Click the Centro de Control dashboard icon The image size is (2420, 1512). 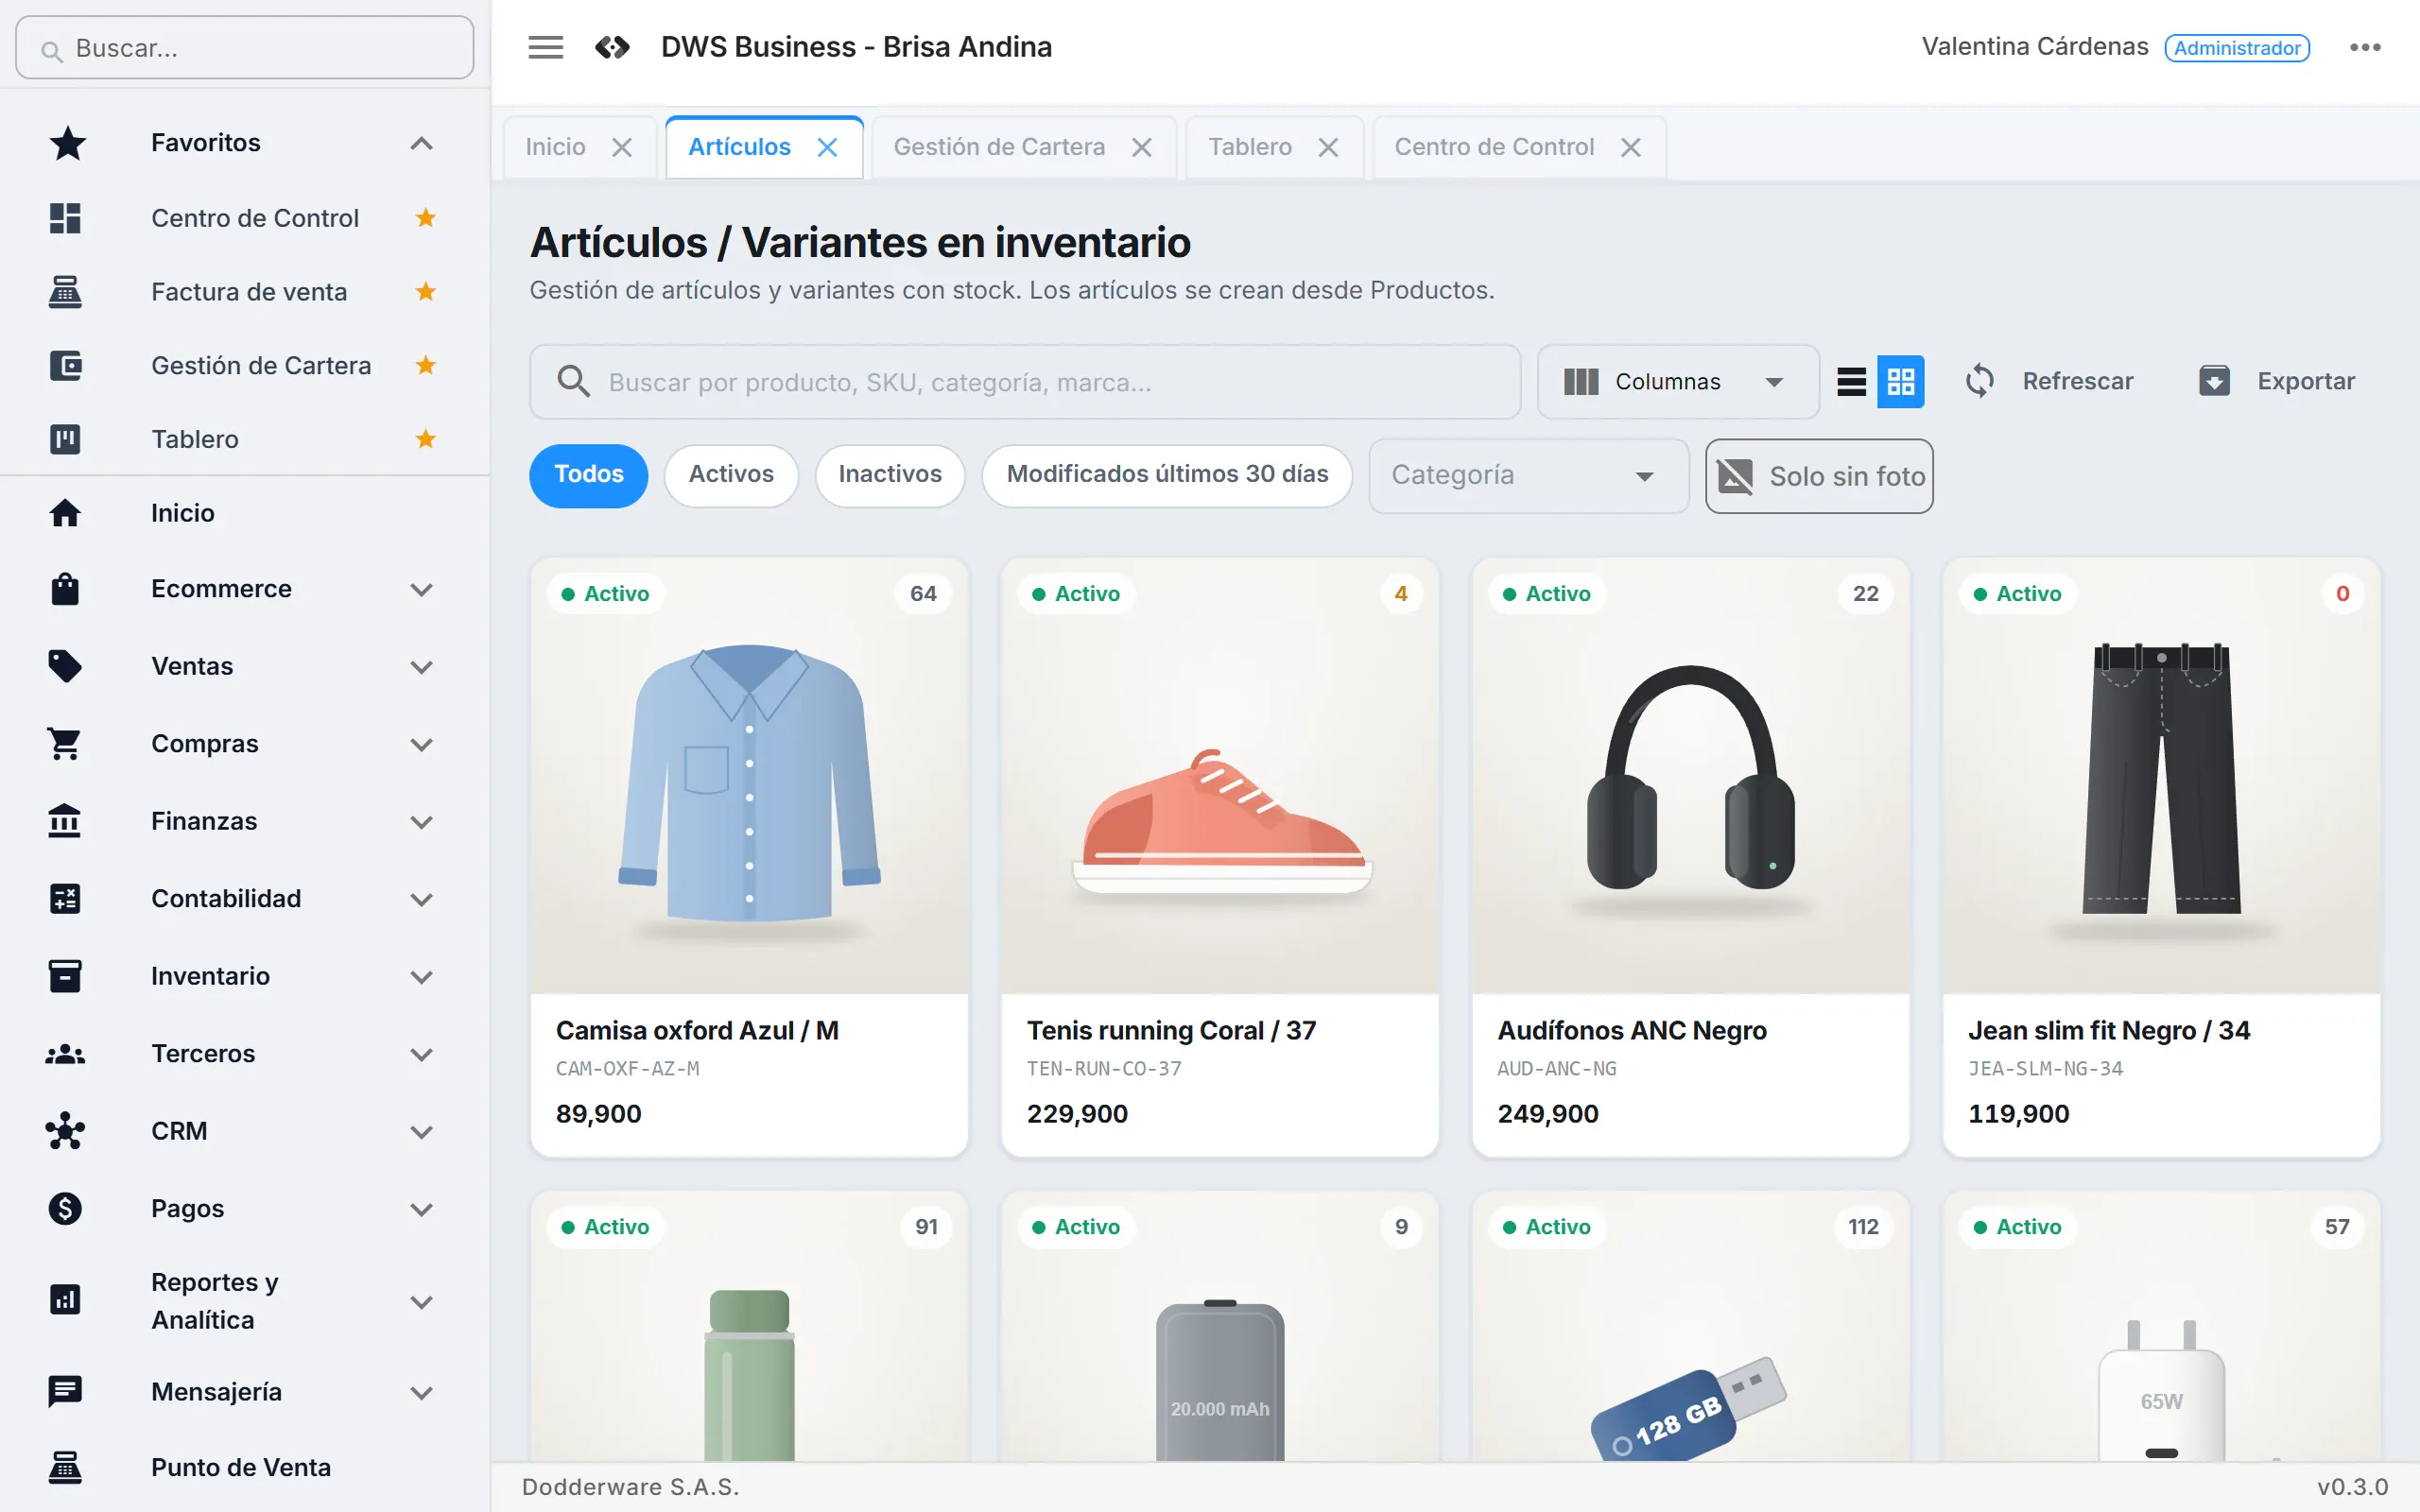tap(65, 218)
